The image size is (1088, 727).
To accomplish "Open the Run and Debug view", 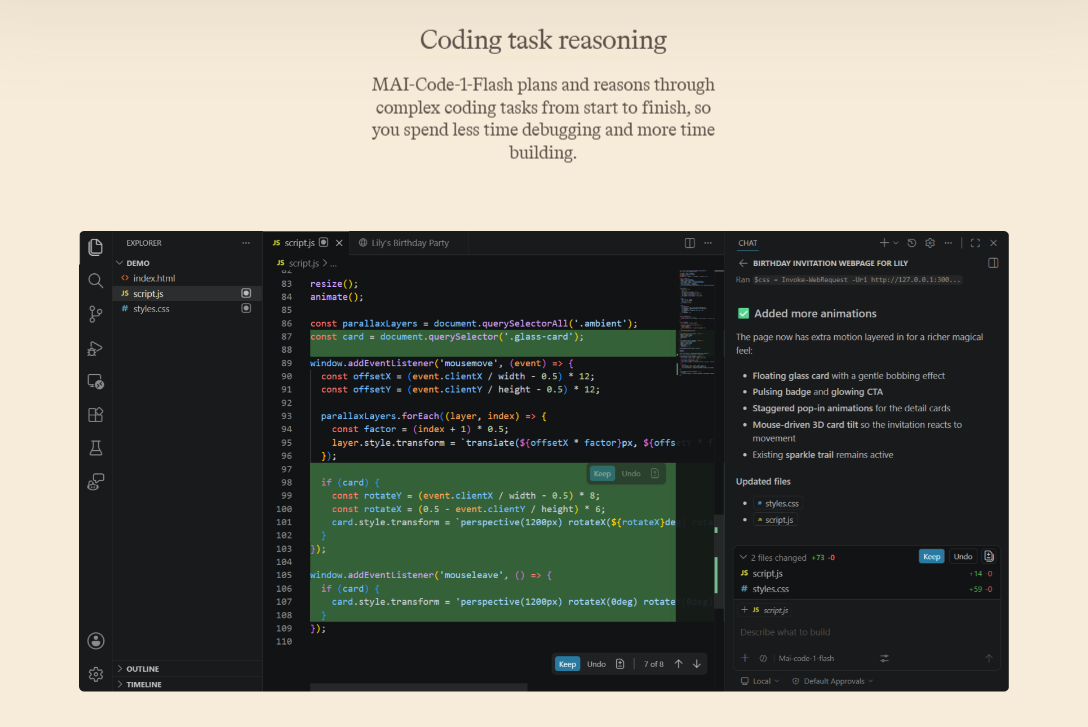I will tap(96, 348).
